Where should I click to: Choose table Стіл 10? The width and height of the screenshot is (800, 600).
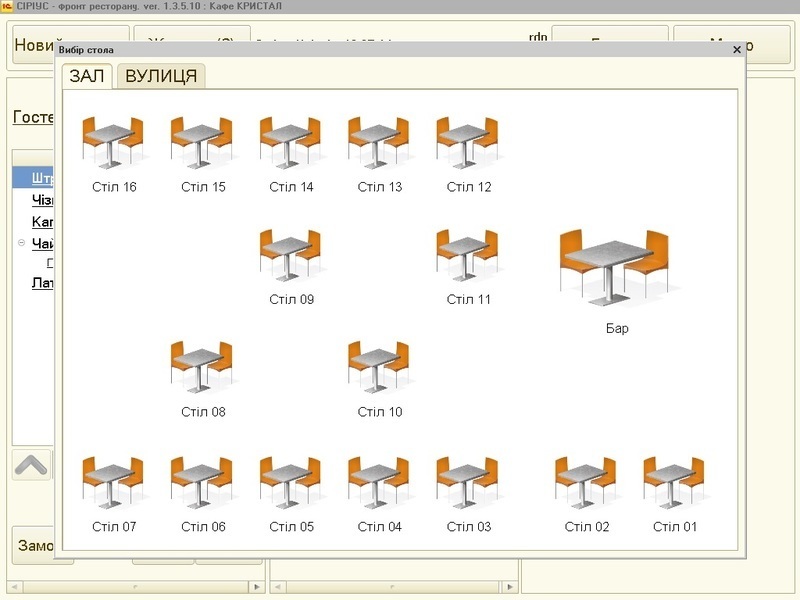click(x=379, y=367)
